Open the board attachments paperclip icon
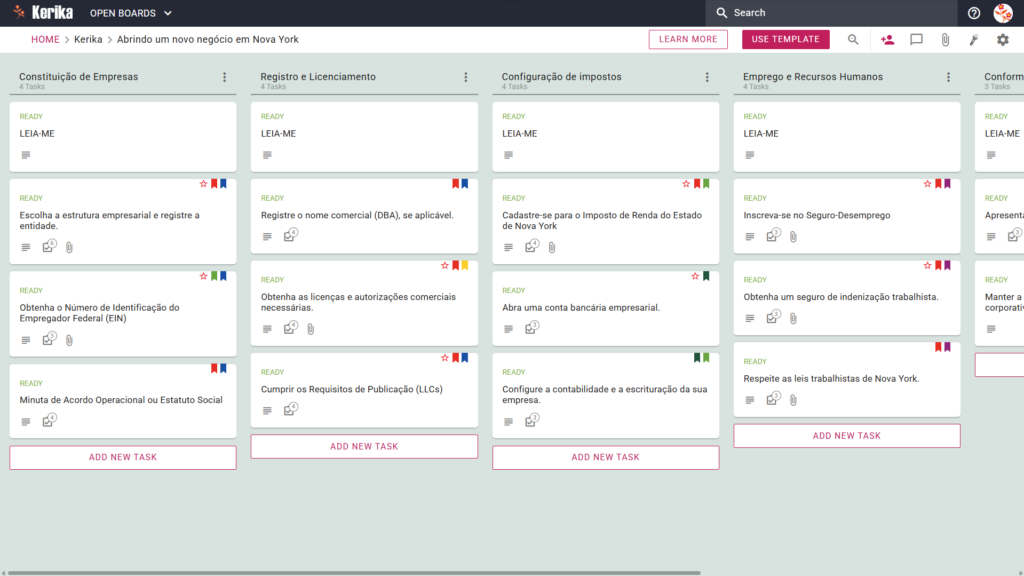 pos(945,40)
